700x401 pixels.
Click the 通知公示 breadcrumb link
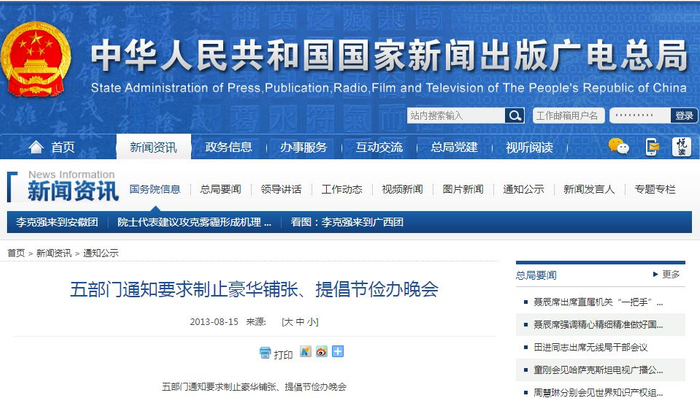pyautogui.click(x=101, y=253)
